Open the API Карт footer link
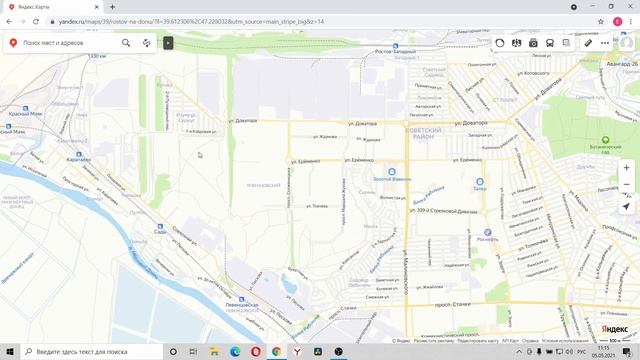640x360 pixels. click(510, 340)
